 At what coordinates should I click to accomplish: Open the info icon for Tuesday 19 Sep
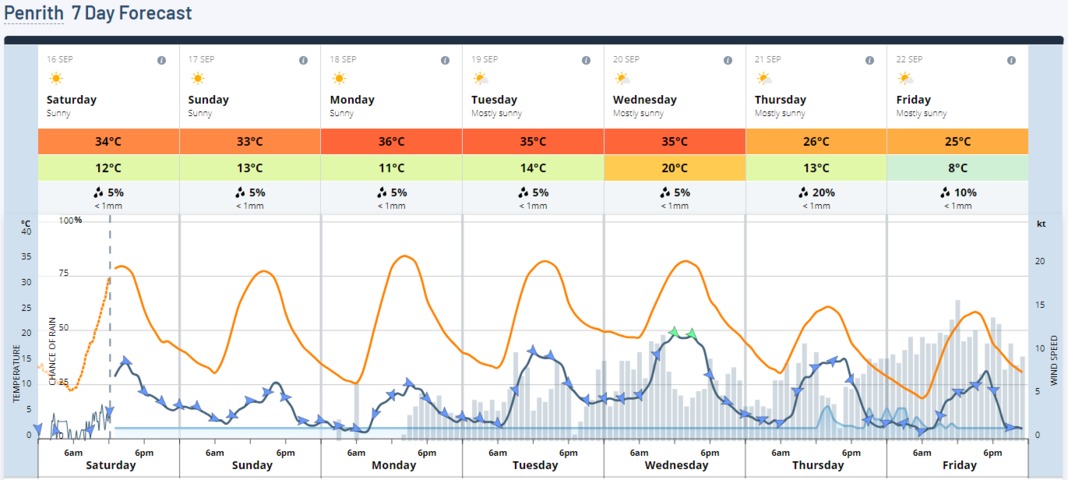(x=586, y=60)
